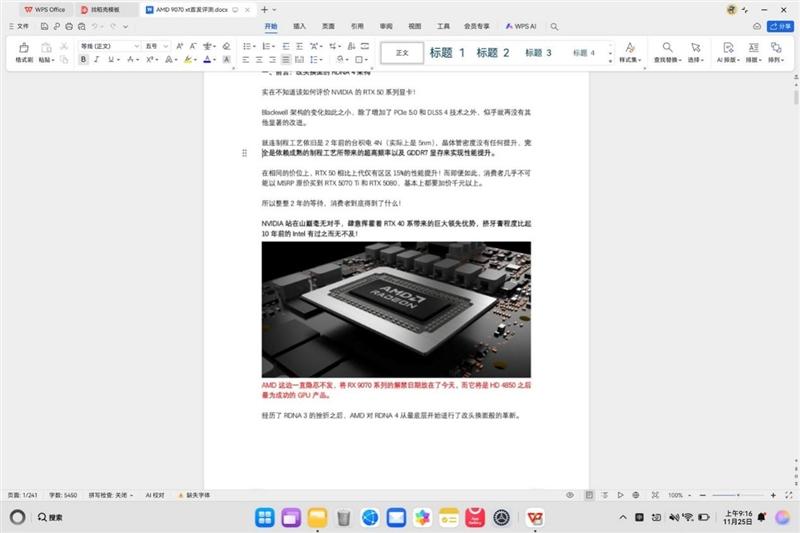Toggle Justify paragraph alignment
The width and height of the screenshot is (800, 533).
point(286,59)
